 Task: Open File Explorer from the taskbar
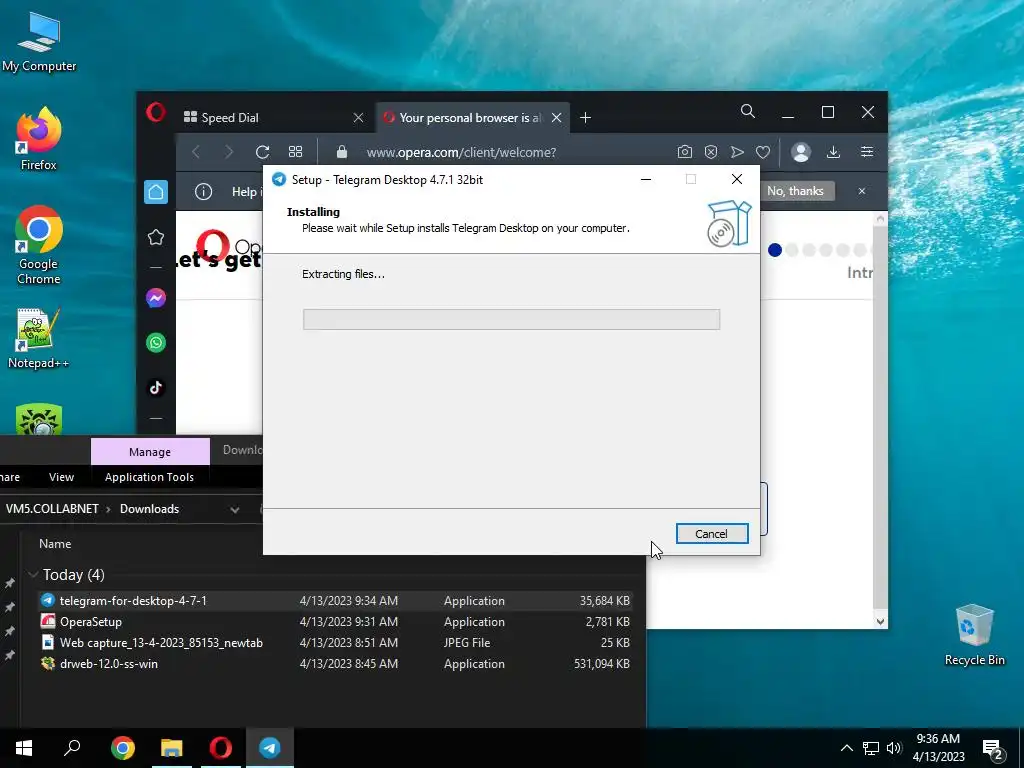172,748
